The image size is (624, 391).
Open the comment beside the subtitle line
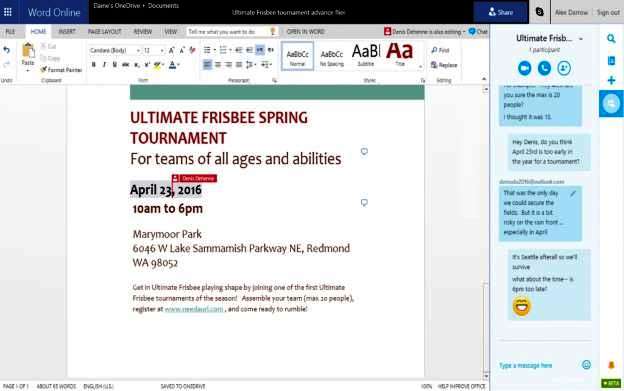tap(364, 152)
